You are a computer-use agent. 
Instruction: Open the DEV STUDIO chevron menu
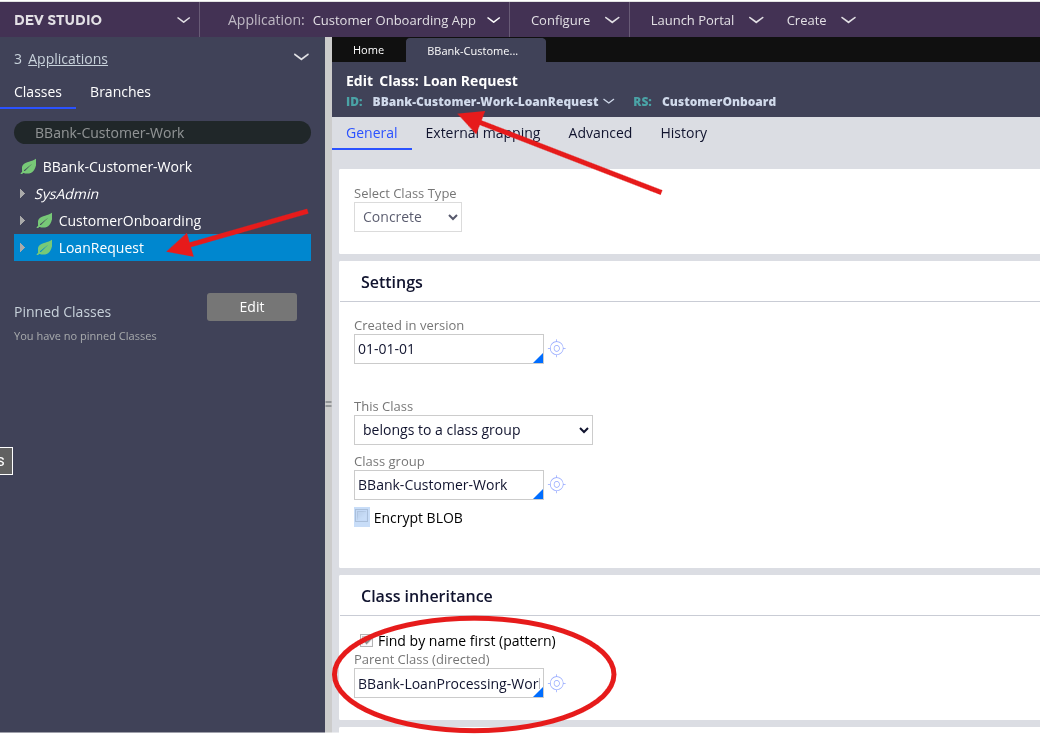[182, 20]
